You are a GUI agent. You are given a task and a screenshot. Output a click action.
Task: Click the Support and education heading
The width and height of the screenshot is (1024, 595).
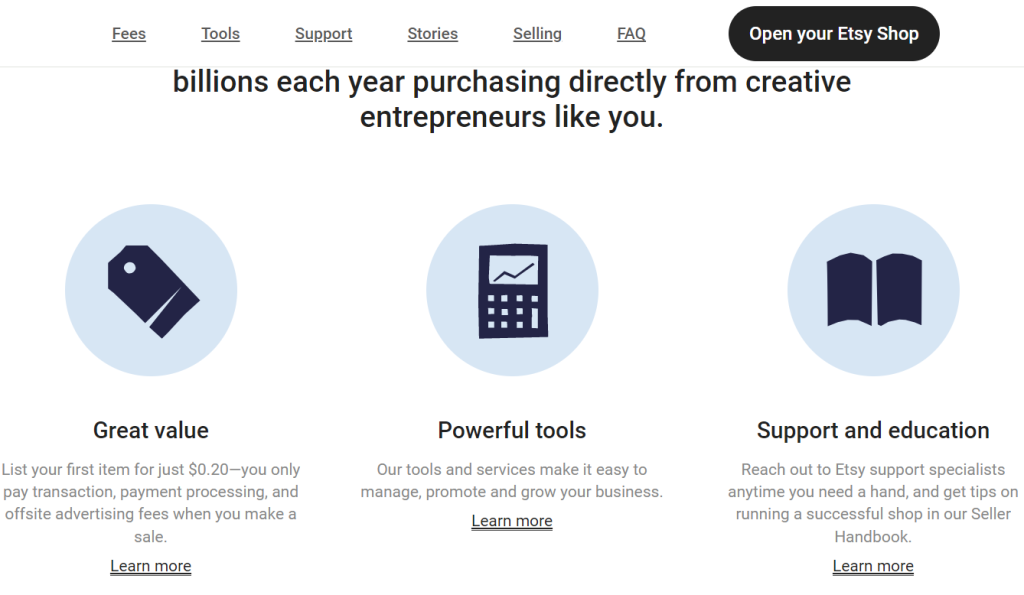click(873, 431)
